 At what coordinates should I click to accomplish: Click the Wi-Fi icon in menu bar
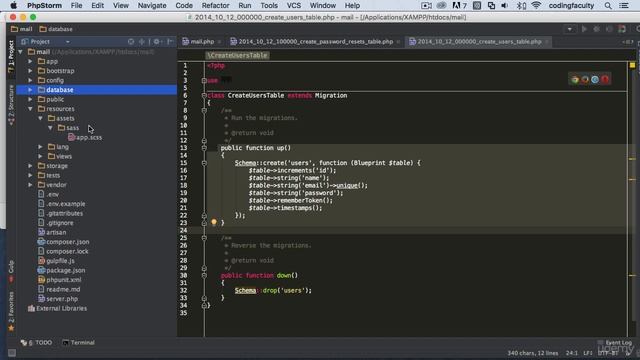tap(536, 6)
